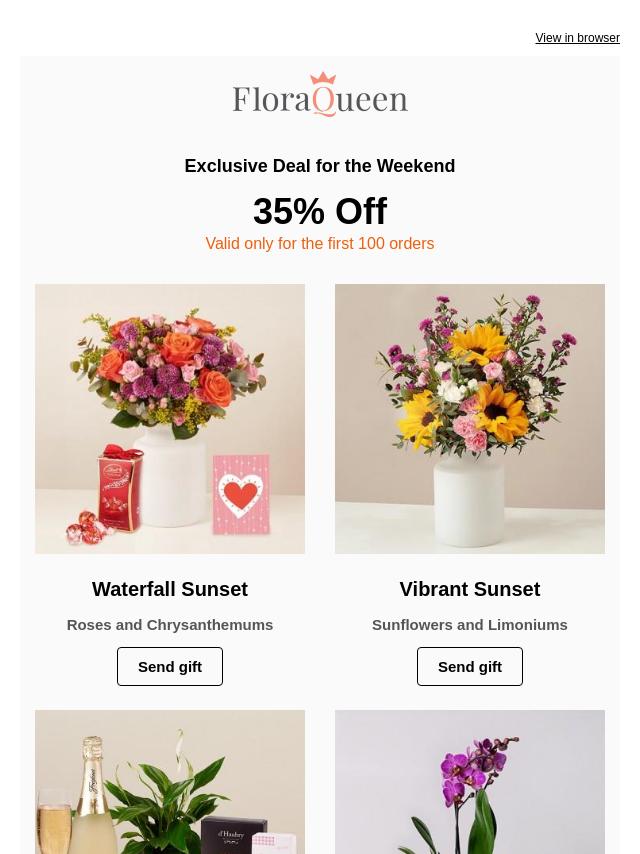Open the peace lily and champagne image

170,782
